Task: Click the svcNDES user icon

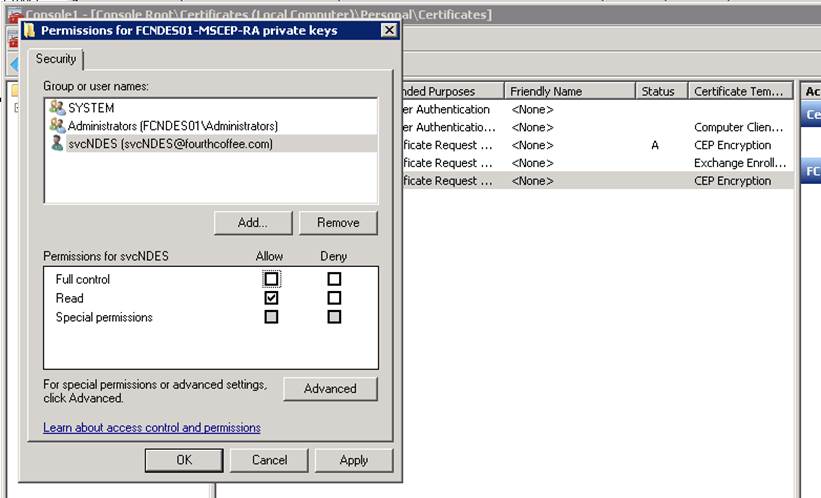Action: (x=57, y=144)
